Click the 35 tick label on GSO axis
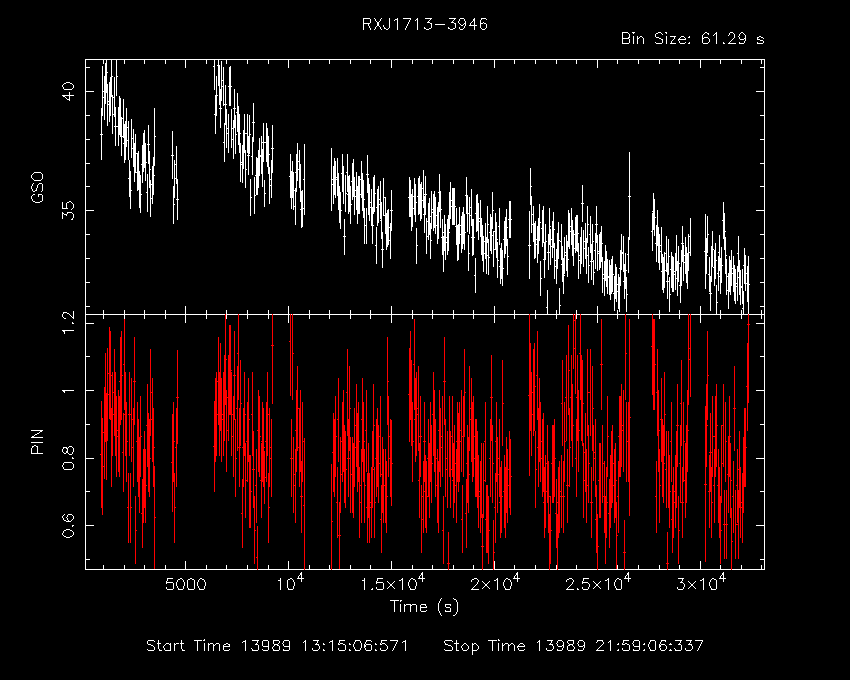 click(69, 210)
